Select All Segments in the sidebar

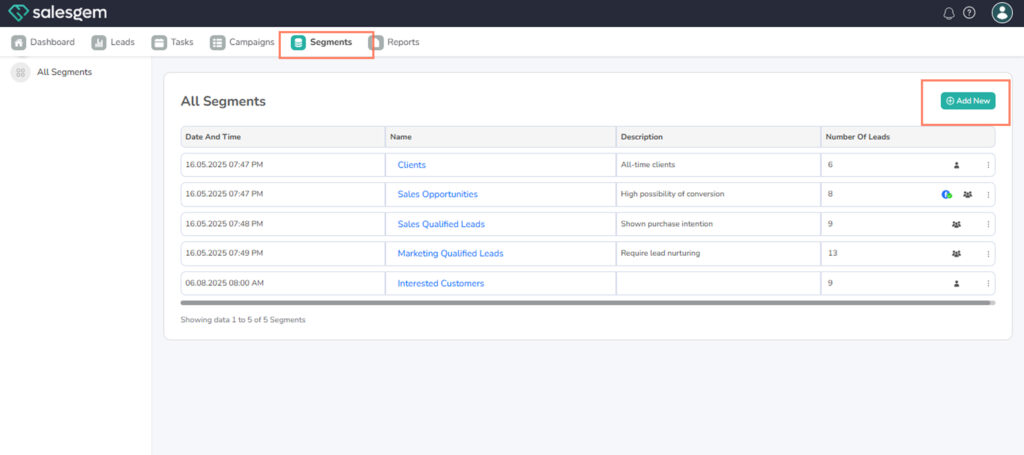64,72
